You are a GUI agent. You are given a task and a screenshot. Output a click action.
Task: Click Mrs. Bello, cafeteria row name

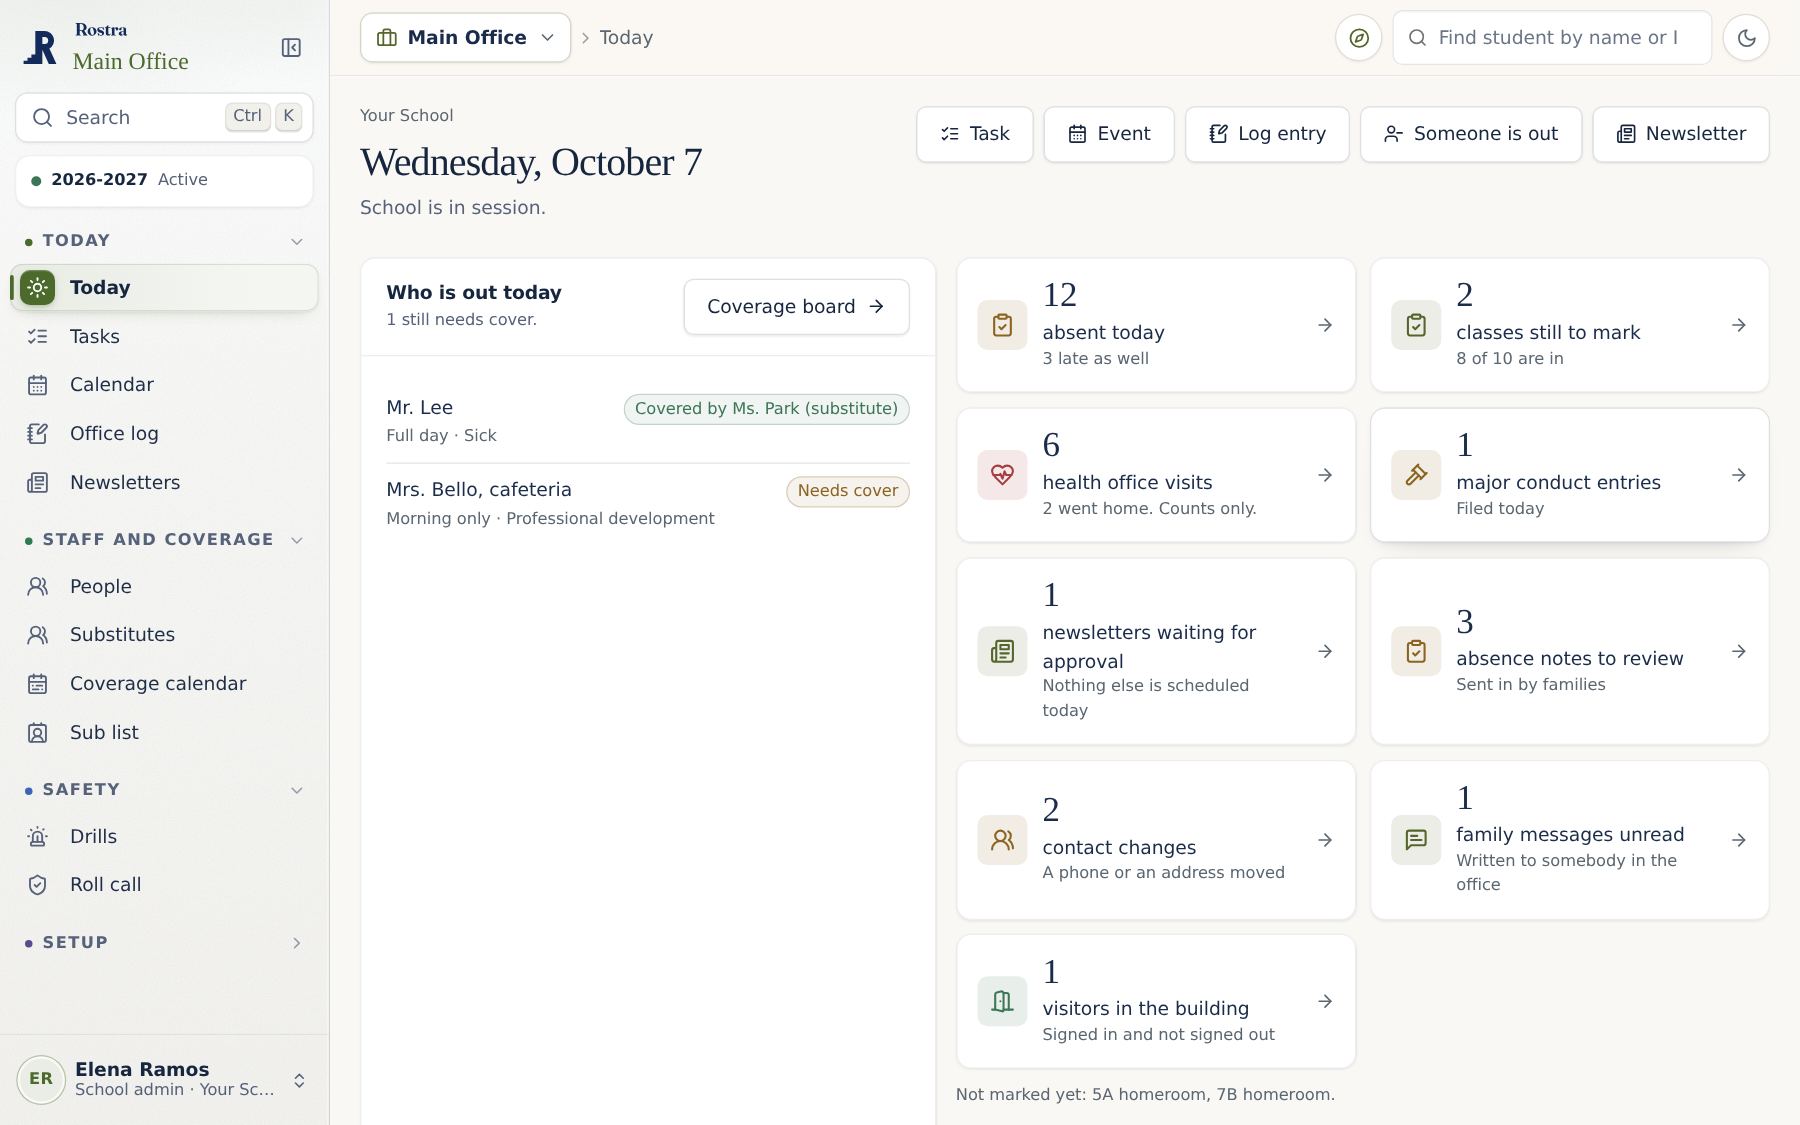pos(479,490)
